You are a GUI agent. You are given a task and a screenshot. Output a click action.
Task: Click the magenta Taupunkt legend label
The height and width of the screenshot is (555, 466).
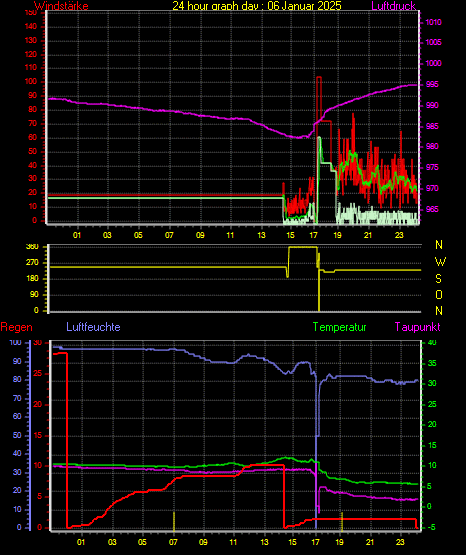coord(418,327)
